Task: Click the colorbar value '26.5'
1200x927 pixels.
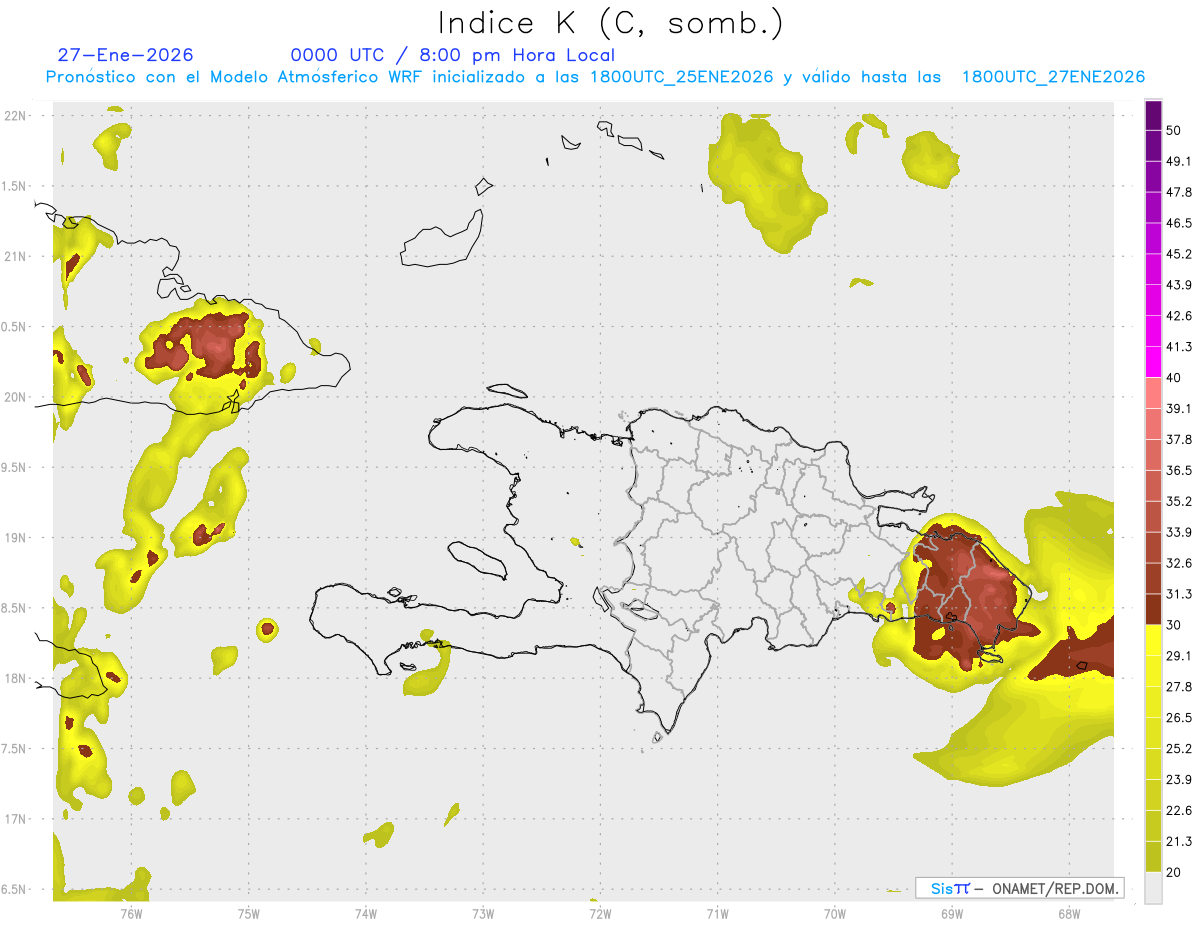Action: tap(1179, 717)
